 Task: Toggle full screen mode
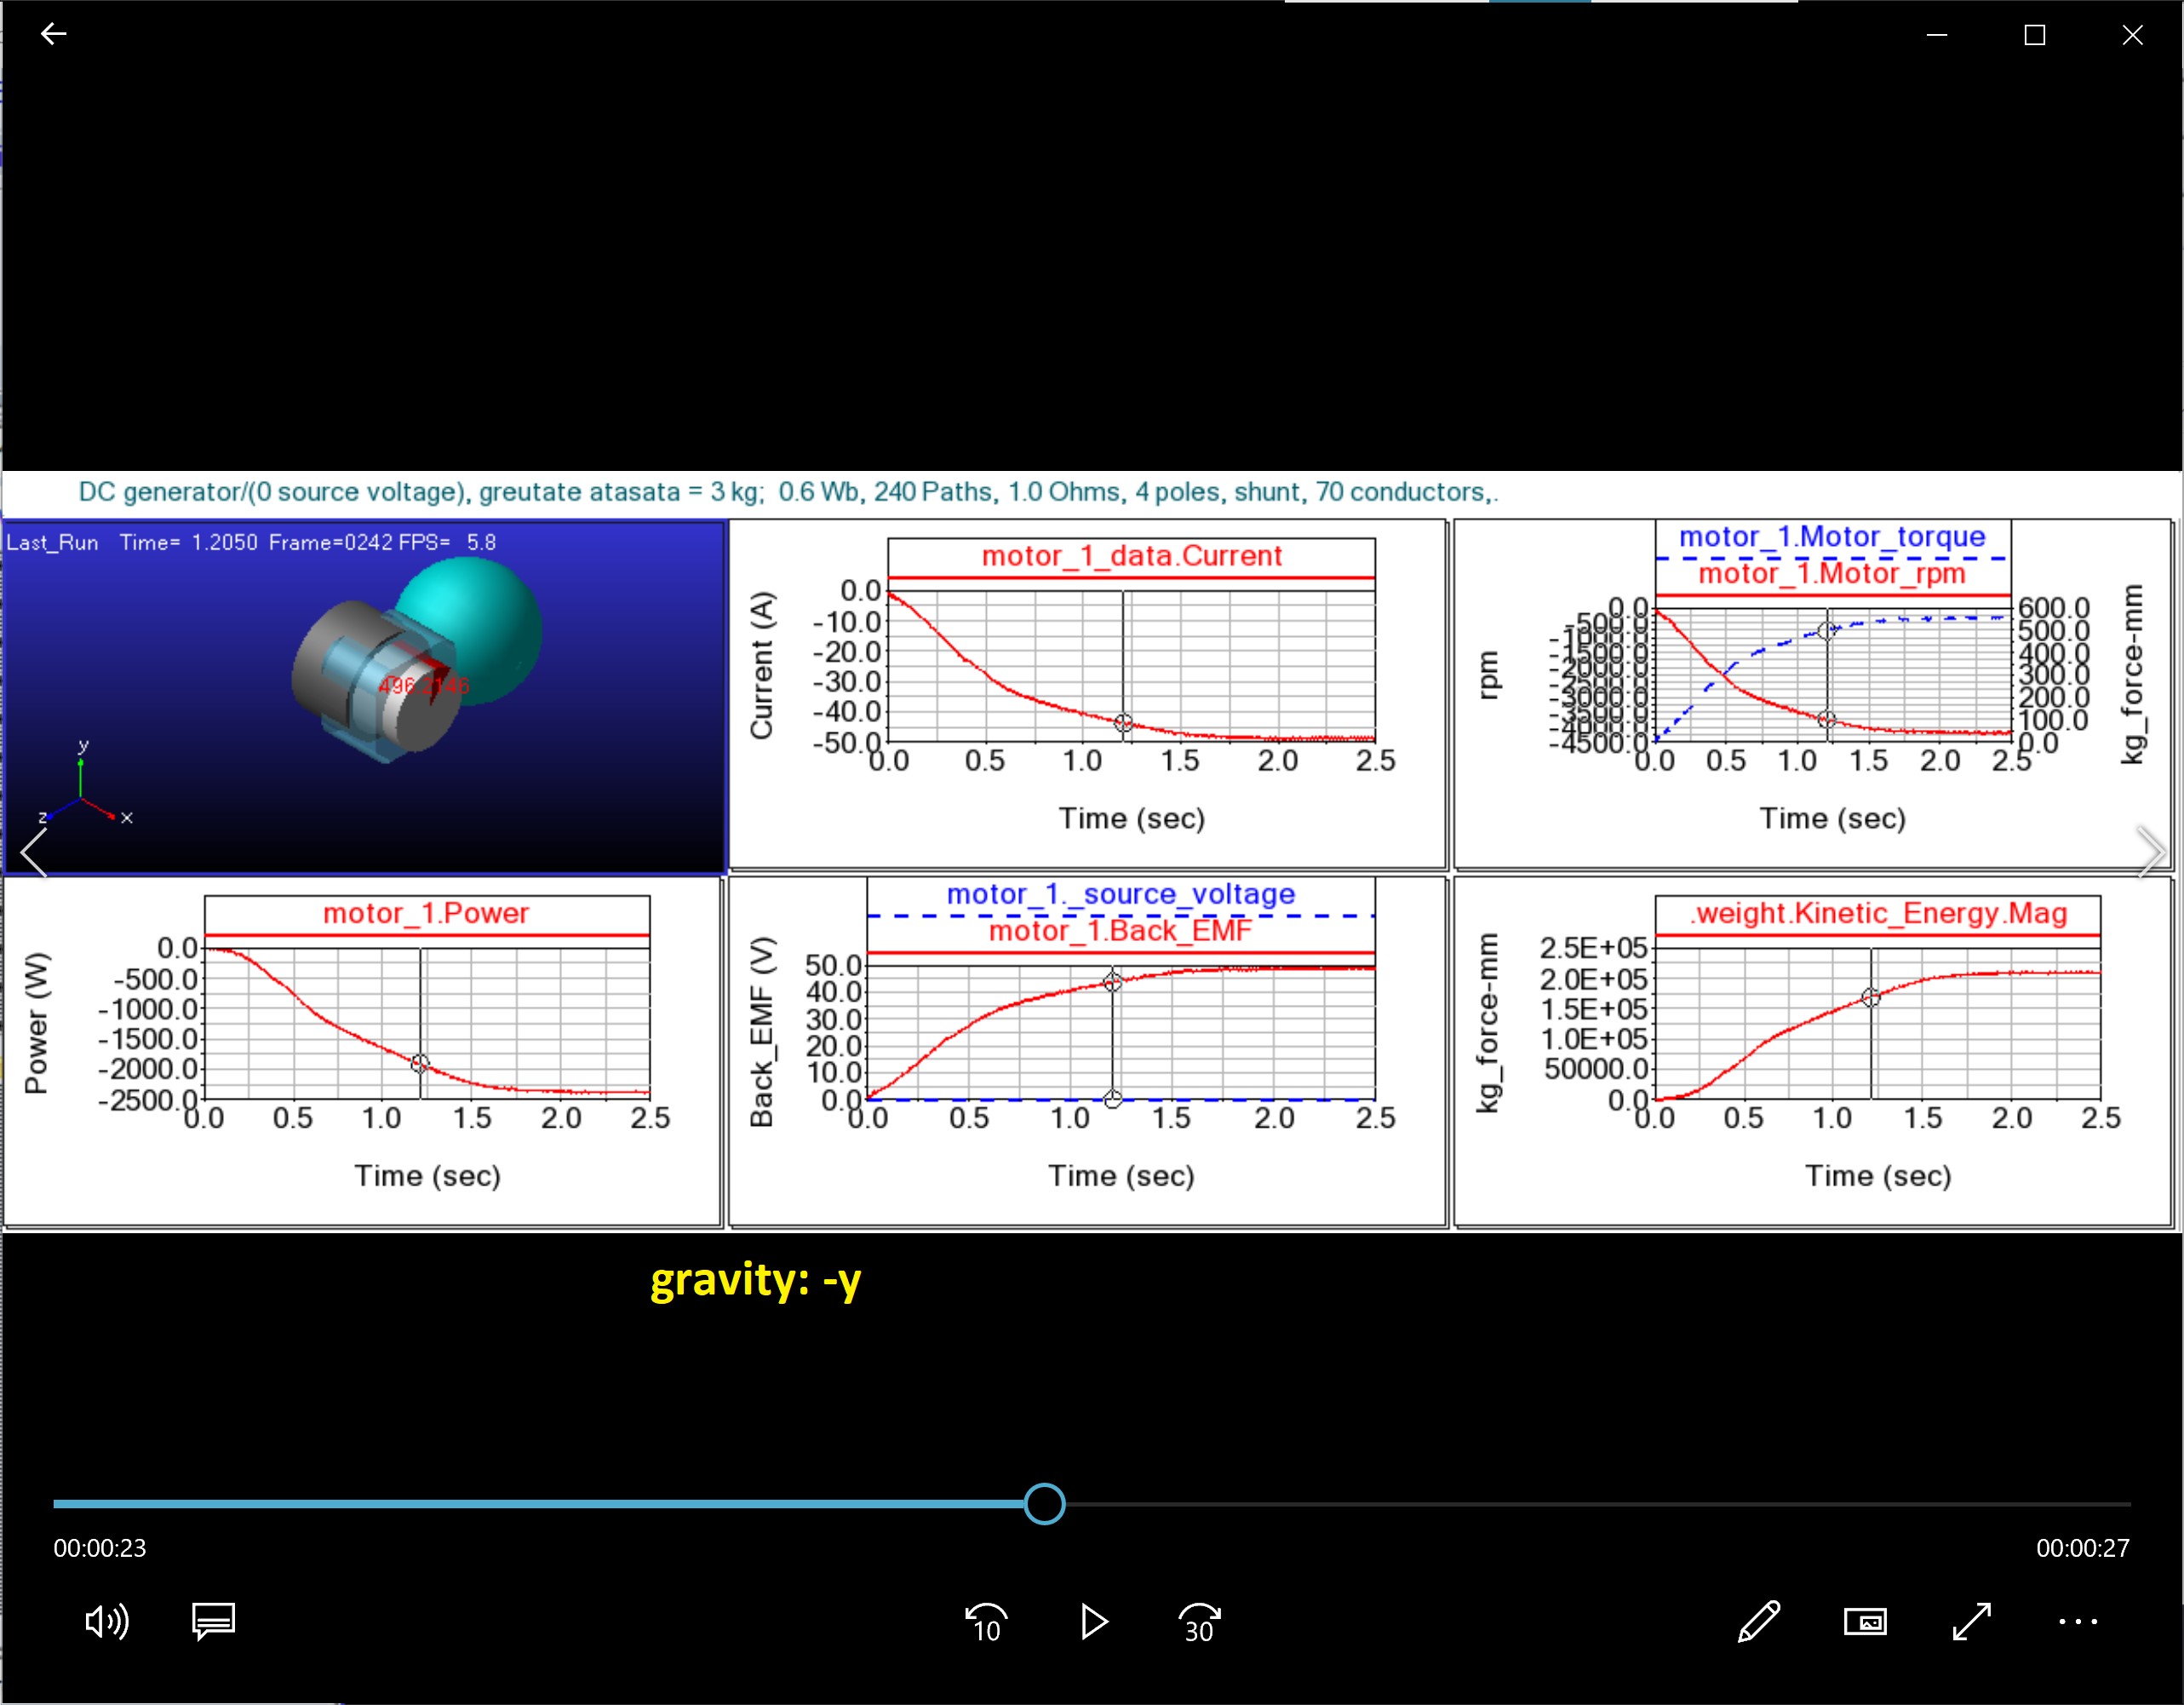tap(1971, 1621)
